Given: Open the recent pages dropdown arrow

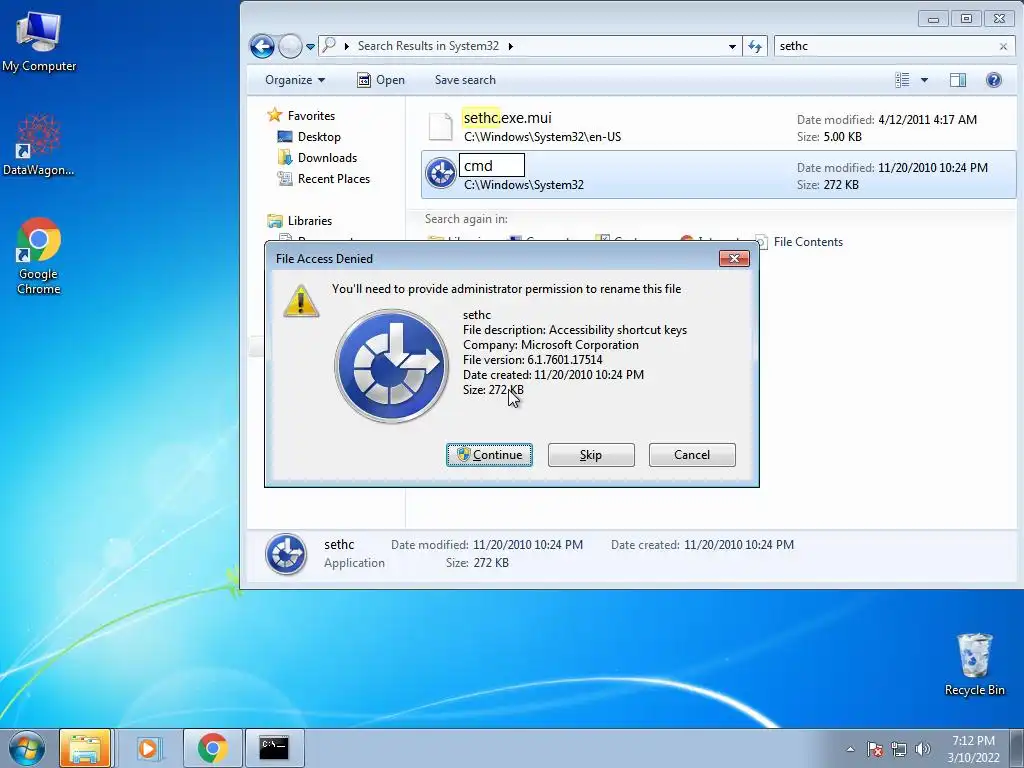Looking at the screenshot, I should 310,46.
